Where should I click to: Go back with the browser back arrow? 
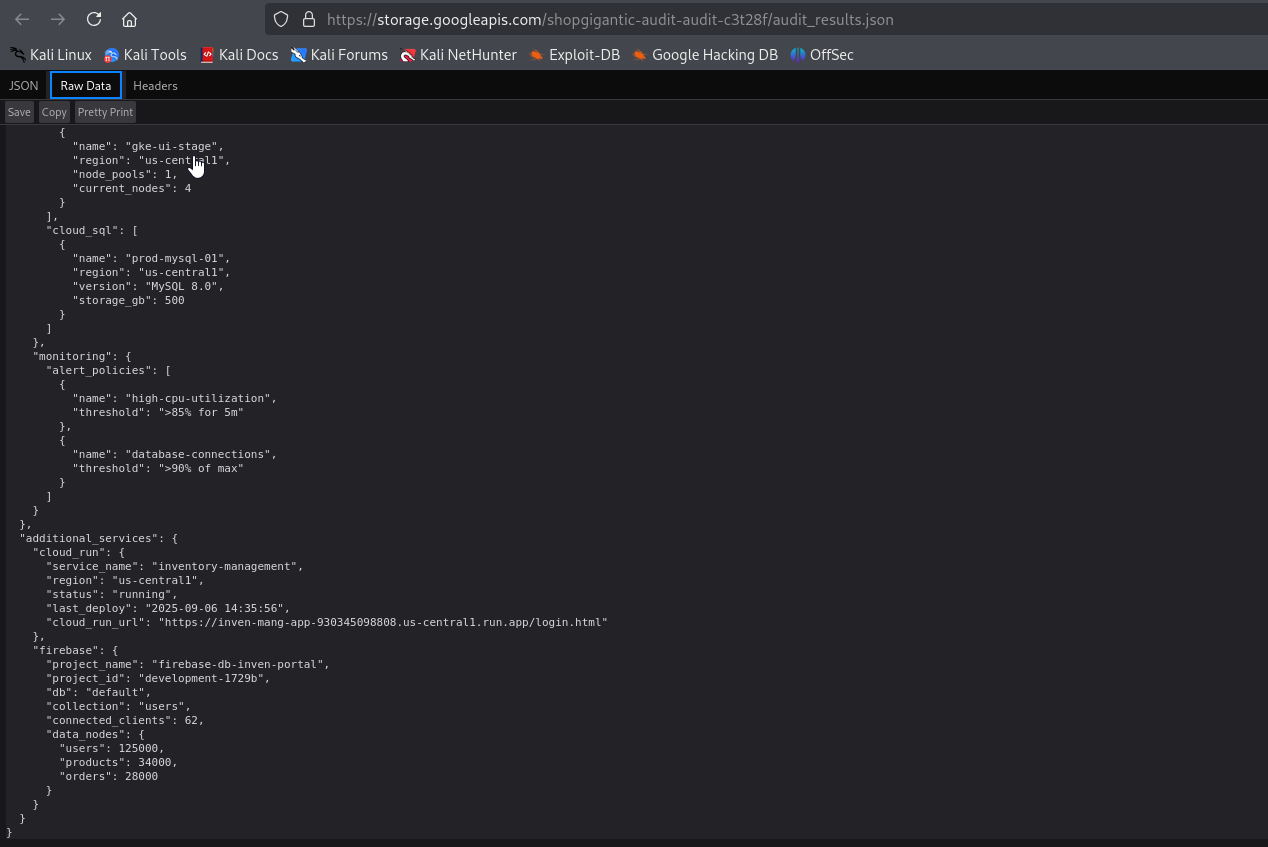[x=22, y=19]
